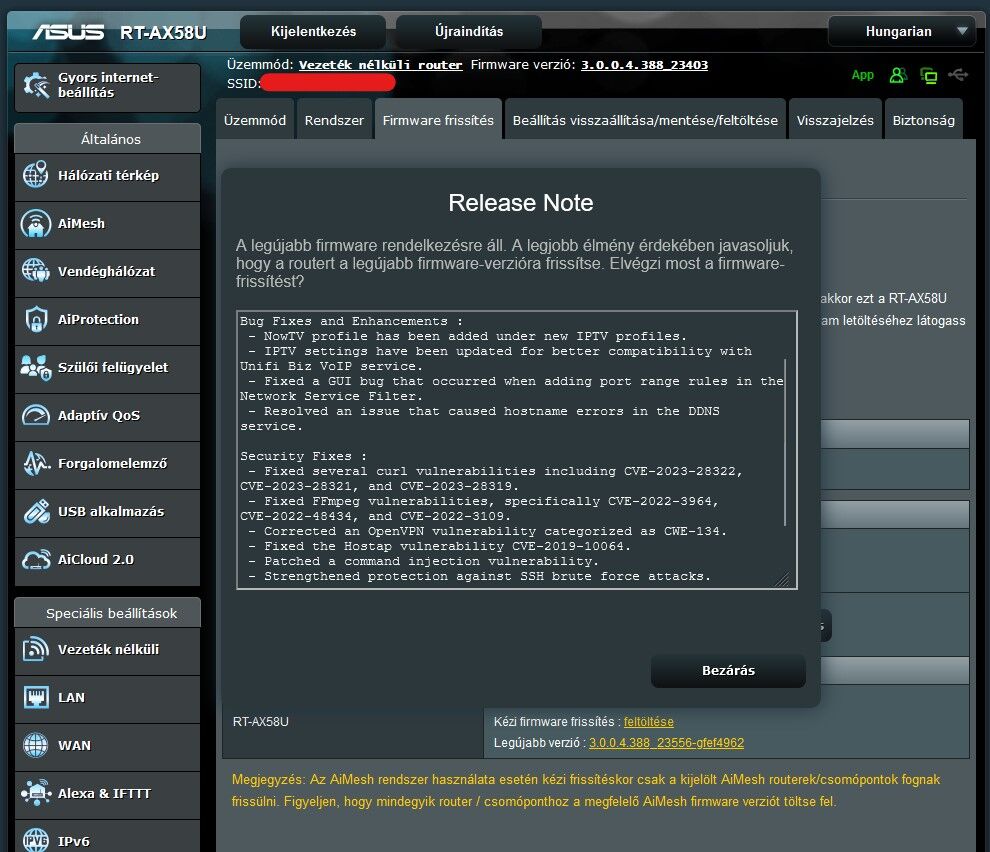Click the AiCloud 2.0 cloud icon
This screenshot has height=852, width=990.
tap(35, 559)
